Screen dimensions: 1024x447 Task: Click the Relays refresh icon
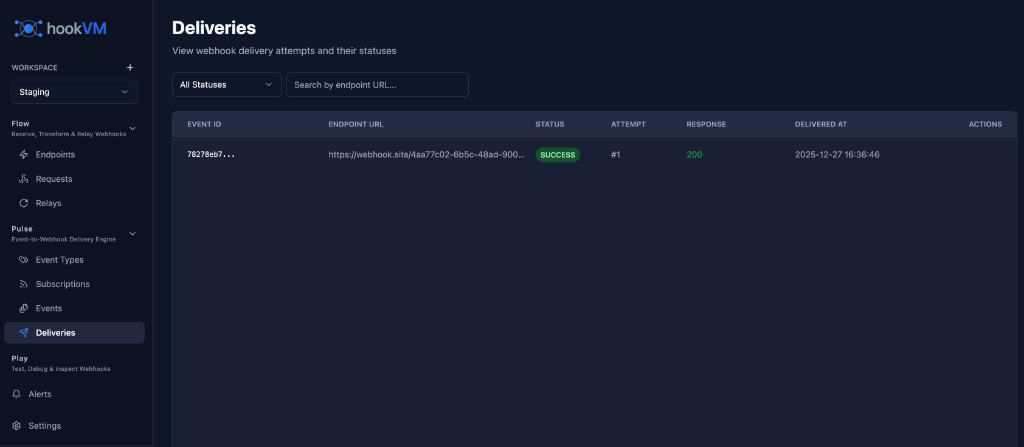click(x=24, y=203)
